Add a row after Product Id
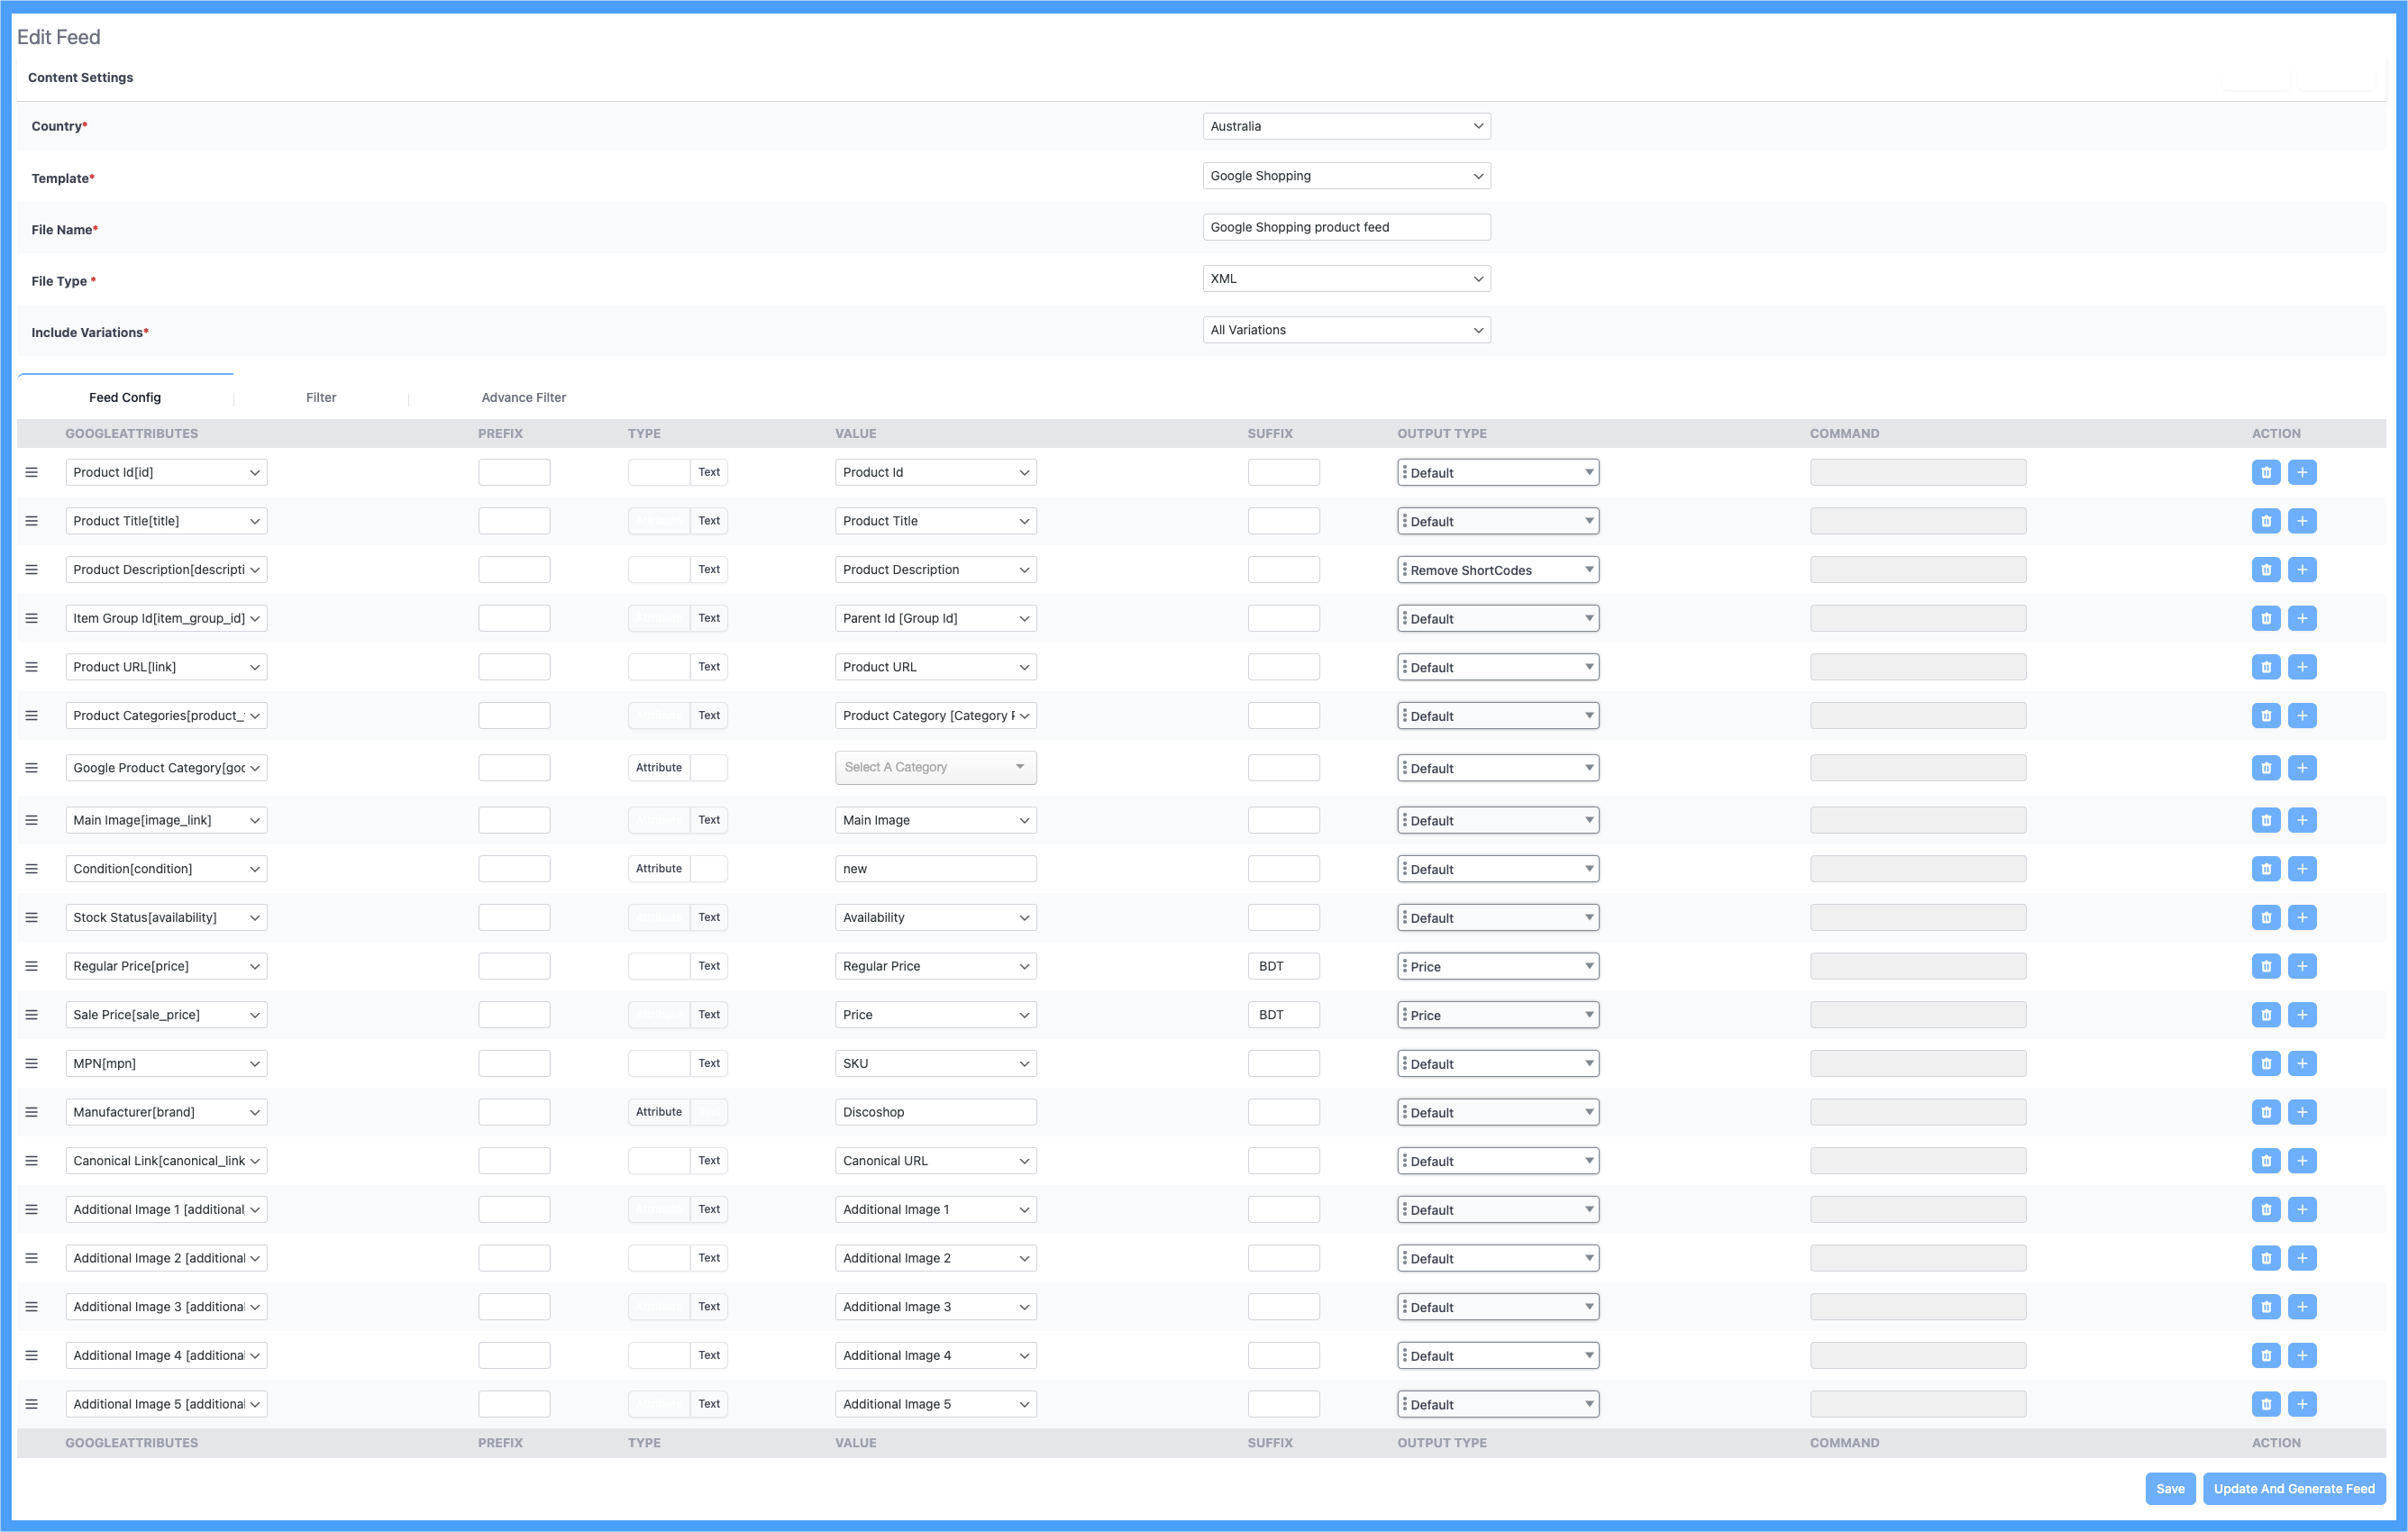The height and width of the screenshot is (1532, 2408). pyautogui.click(x=2302, y=472)
